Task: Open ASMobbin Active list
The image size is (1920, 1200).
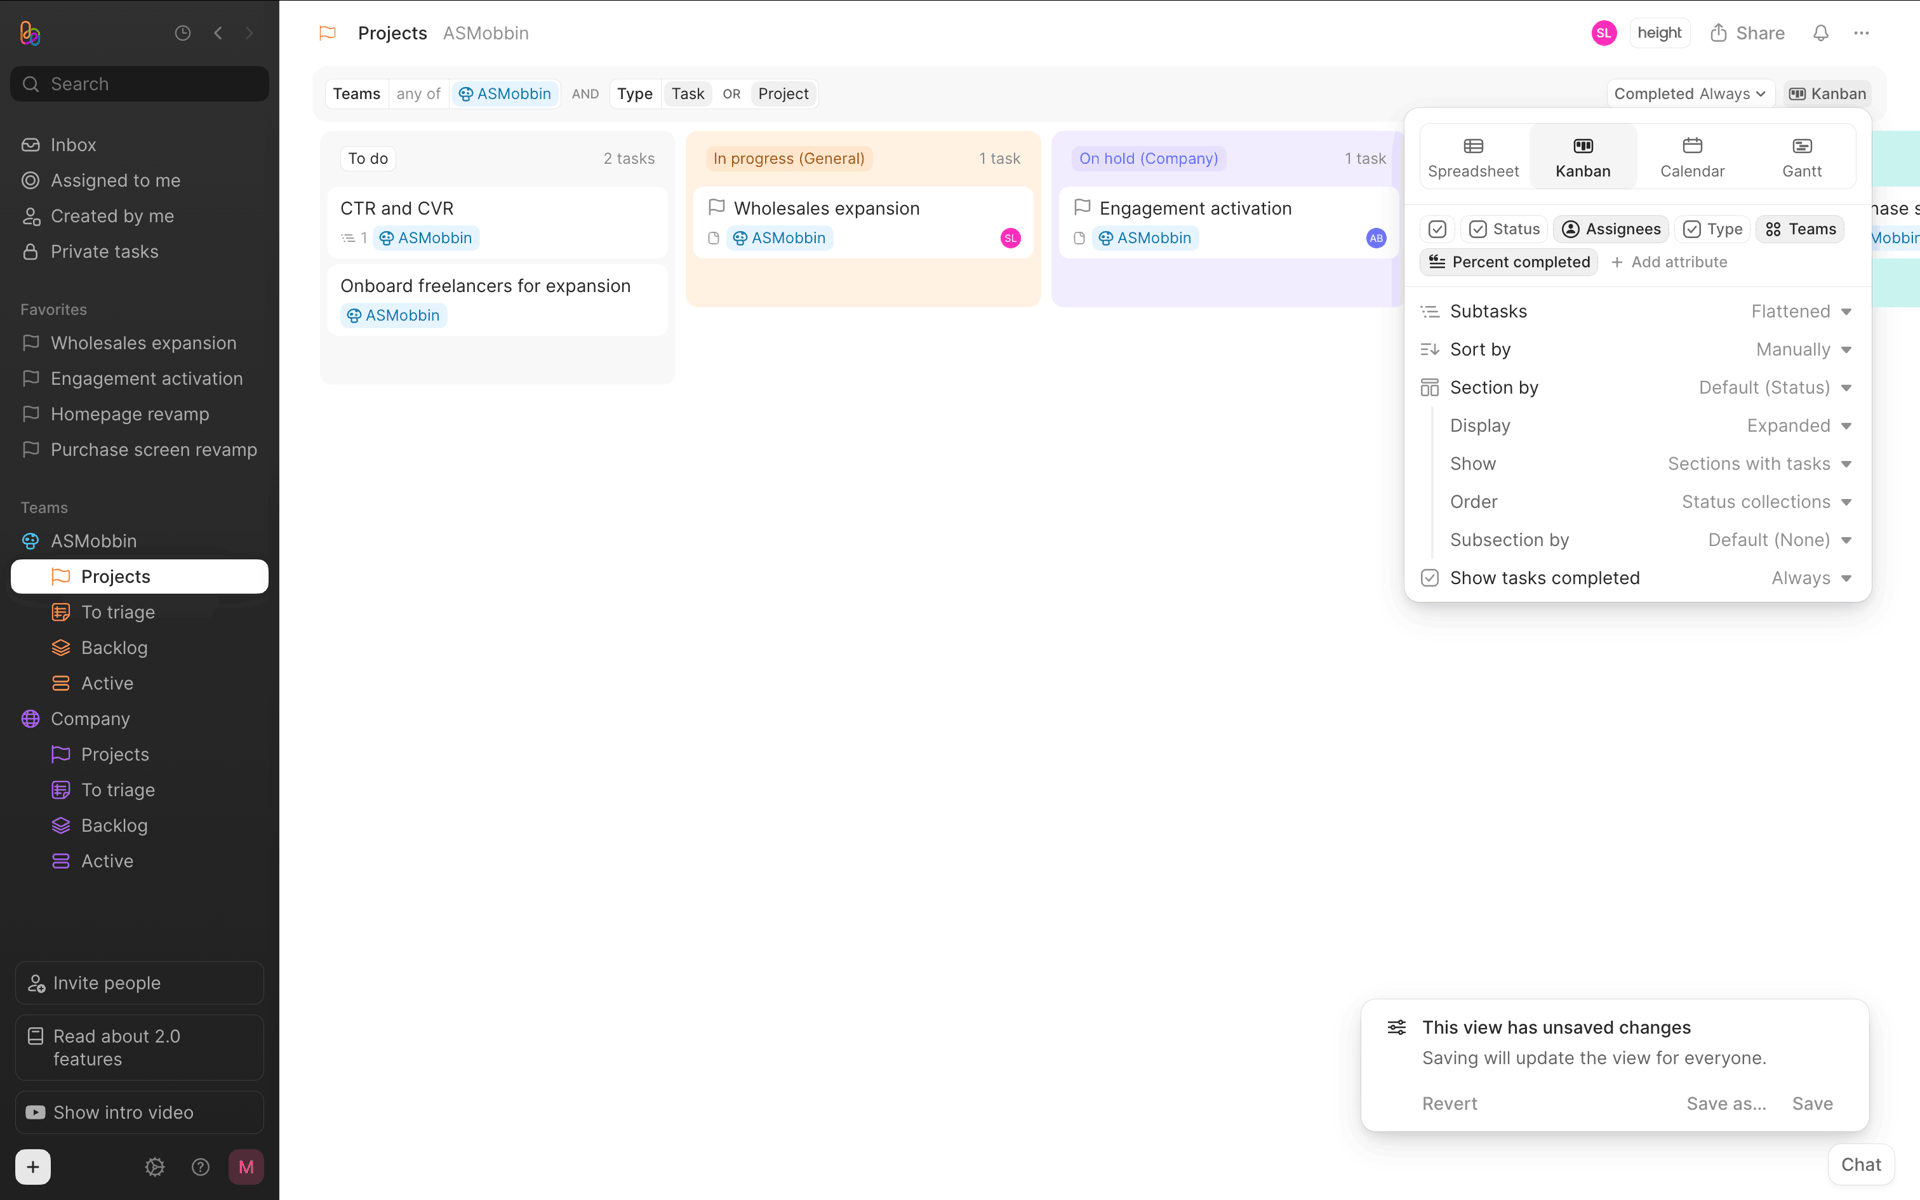Action: coord(139,684)
